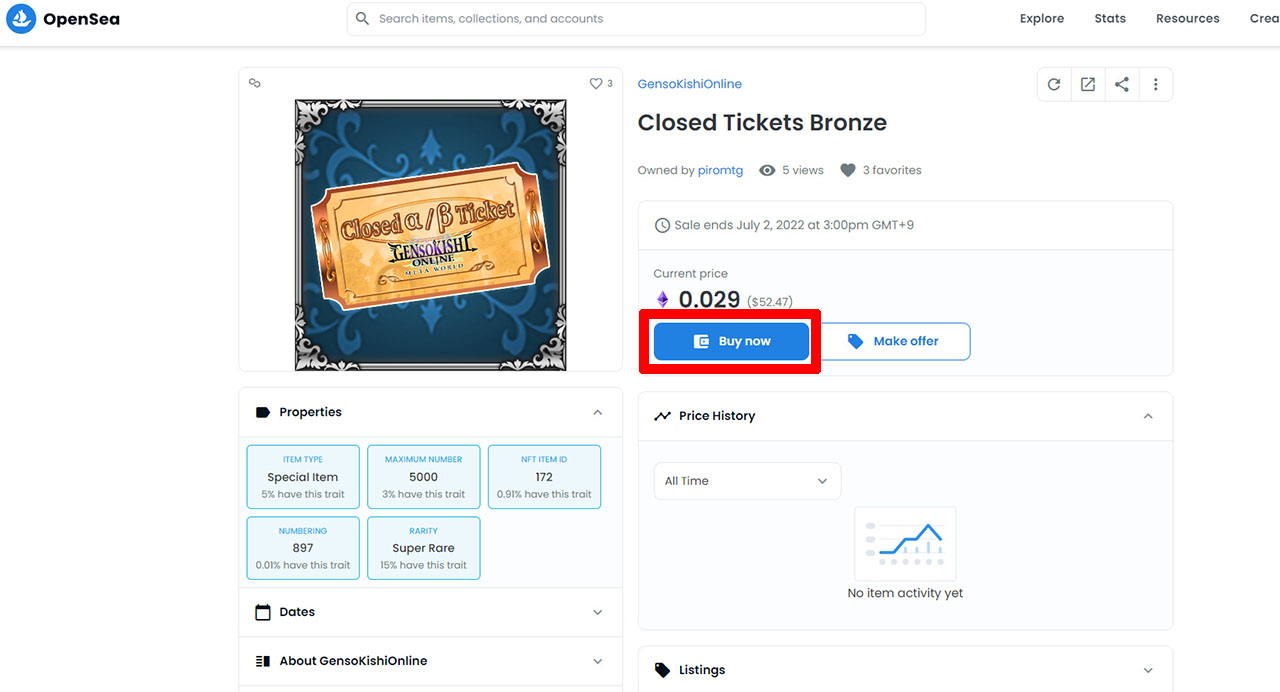Collapse the Price History section
Viewport: 1280px width, 692px height.
1148,416
